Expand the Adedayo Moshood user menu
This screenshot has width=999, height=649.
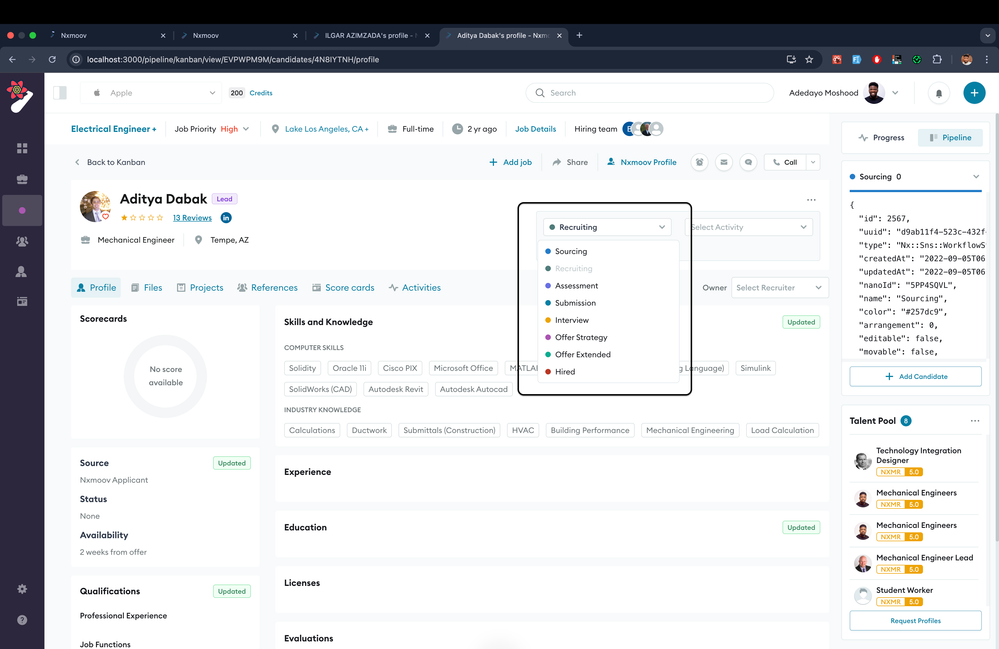(895, 93)
